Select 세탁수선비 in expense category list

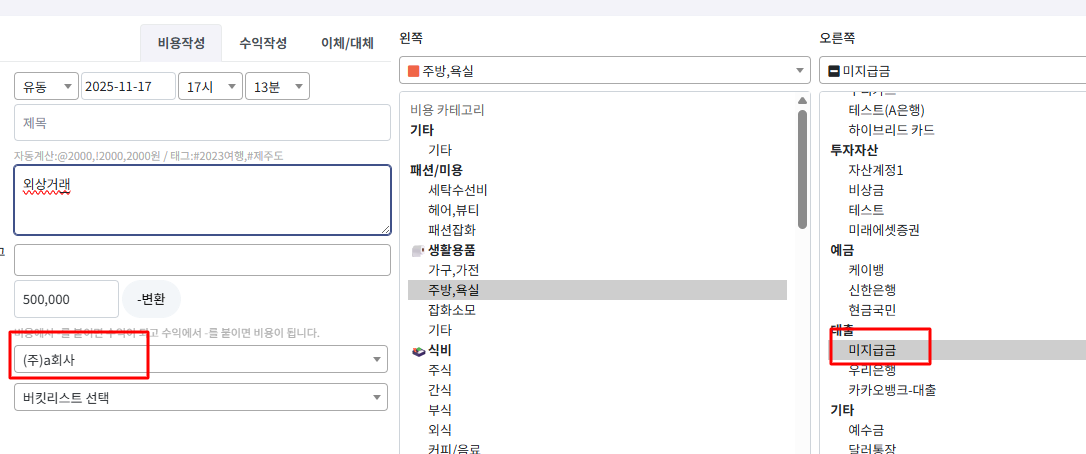click(457, 190)
